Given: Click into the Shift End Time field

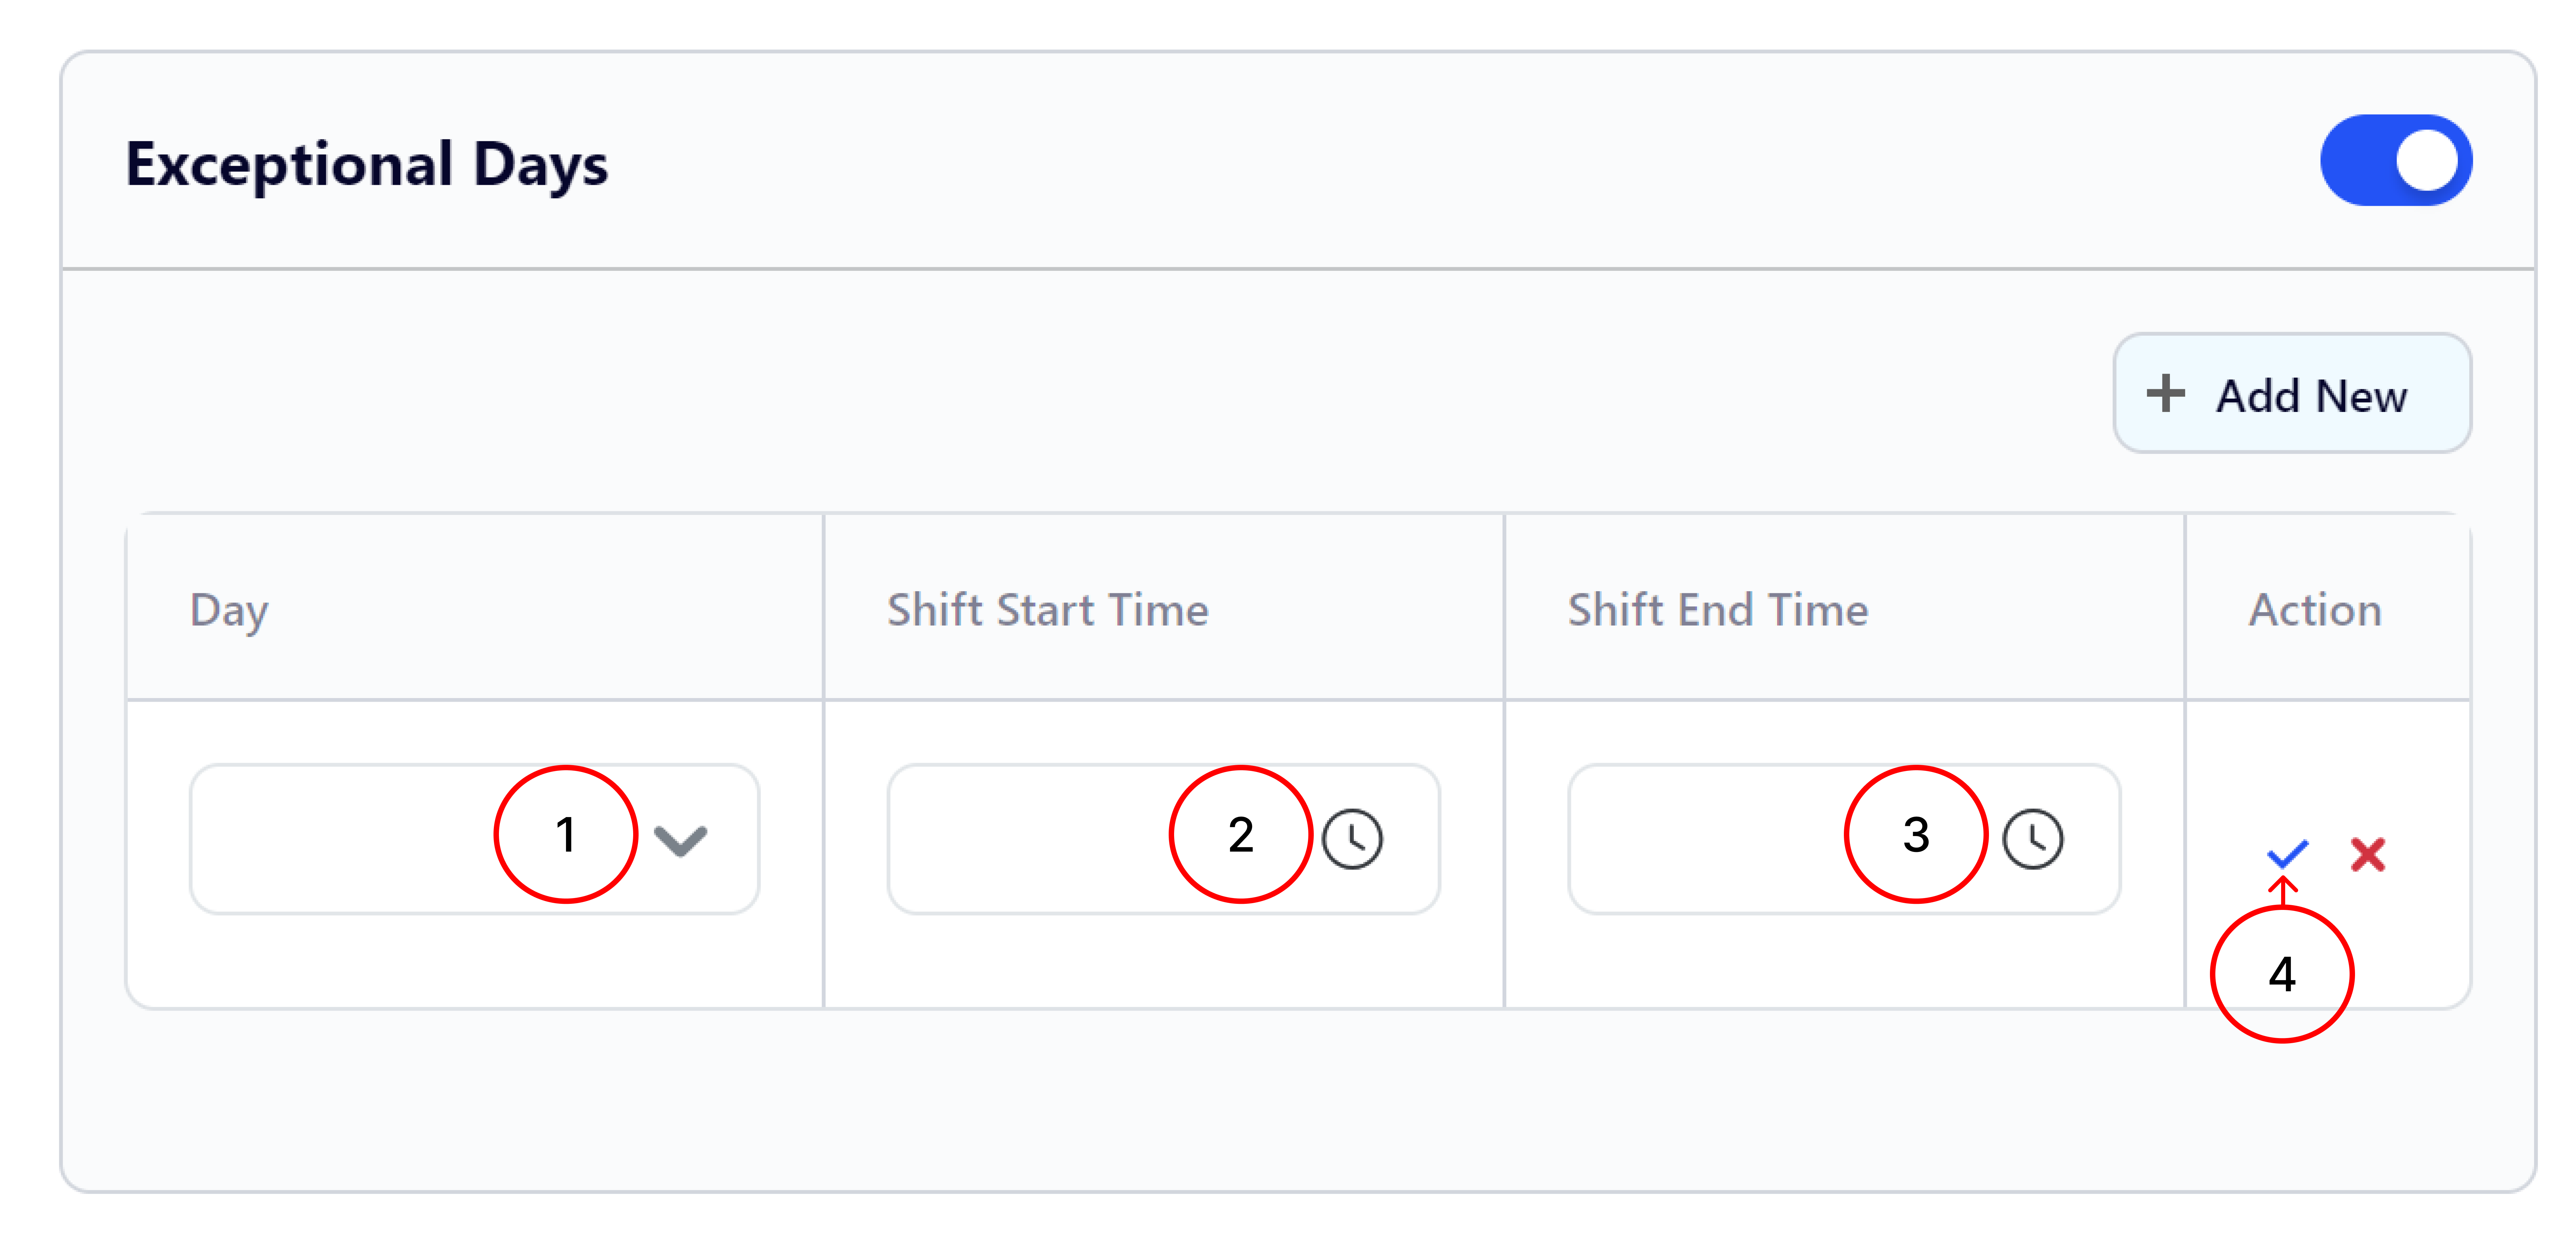Looking at the screenshot, I should (x=1844, y=839).
